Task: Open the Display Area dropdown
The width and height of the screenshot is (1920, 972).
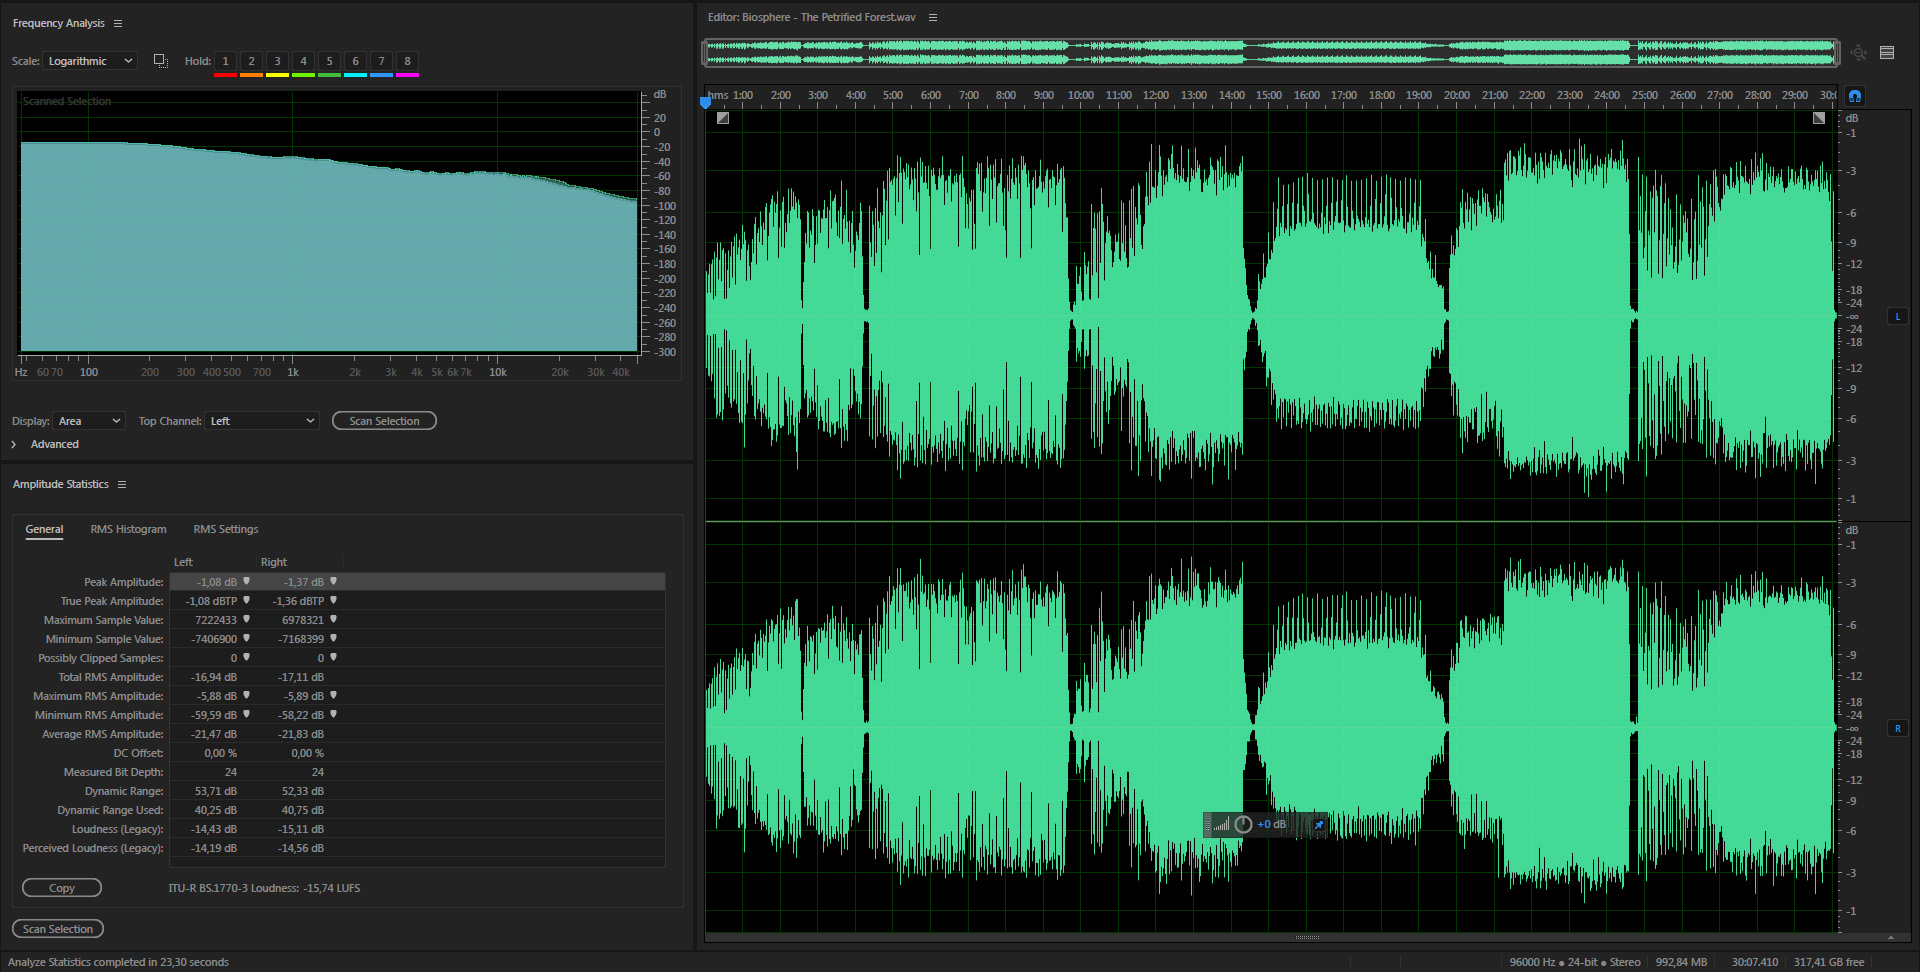Action: 90,421
